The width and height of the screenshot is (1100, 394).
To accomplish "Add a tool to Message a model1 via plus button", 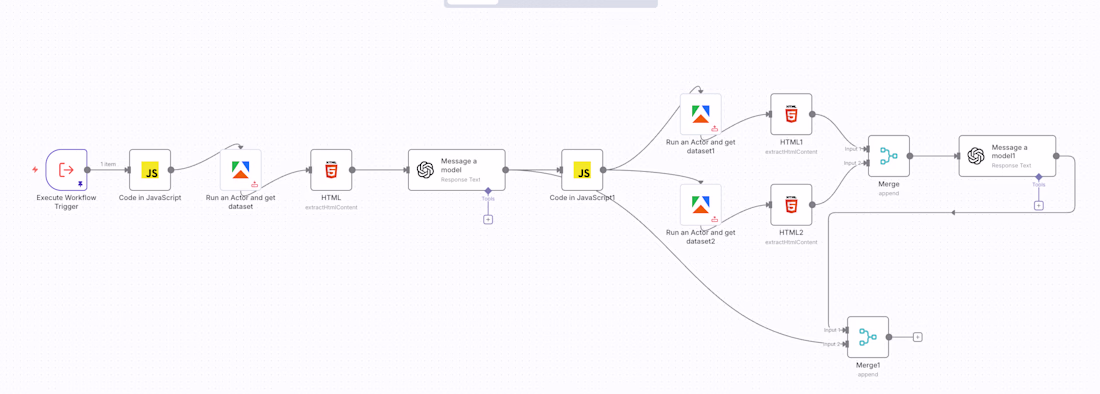I will click(1039, 205).
